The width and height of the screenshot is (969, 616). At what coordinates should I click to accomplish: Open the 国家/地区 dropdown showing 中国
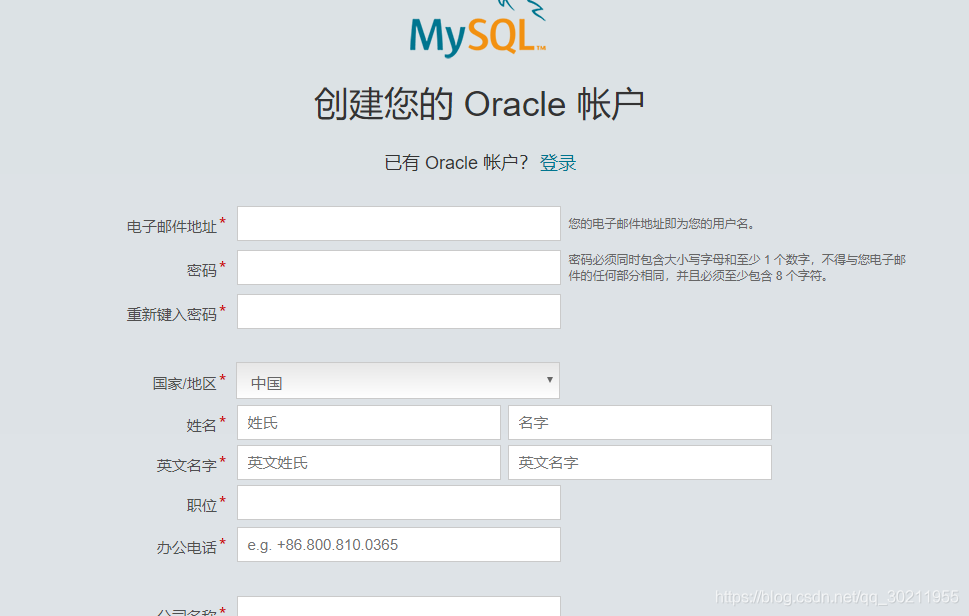pyautogui.click(x=398, y=381)
